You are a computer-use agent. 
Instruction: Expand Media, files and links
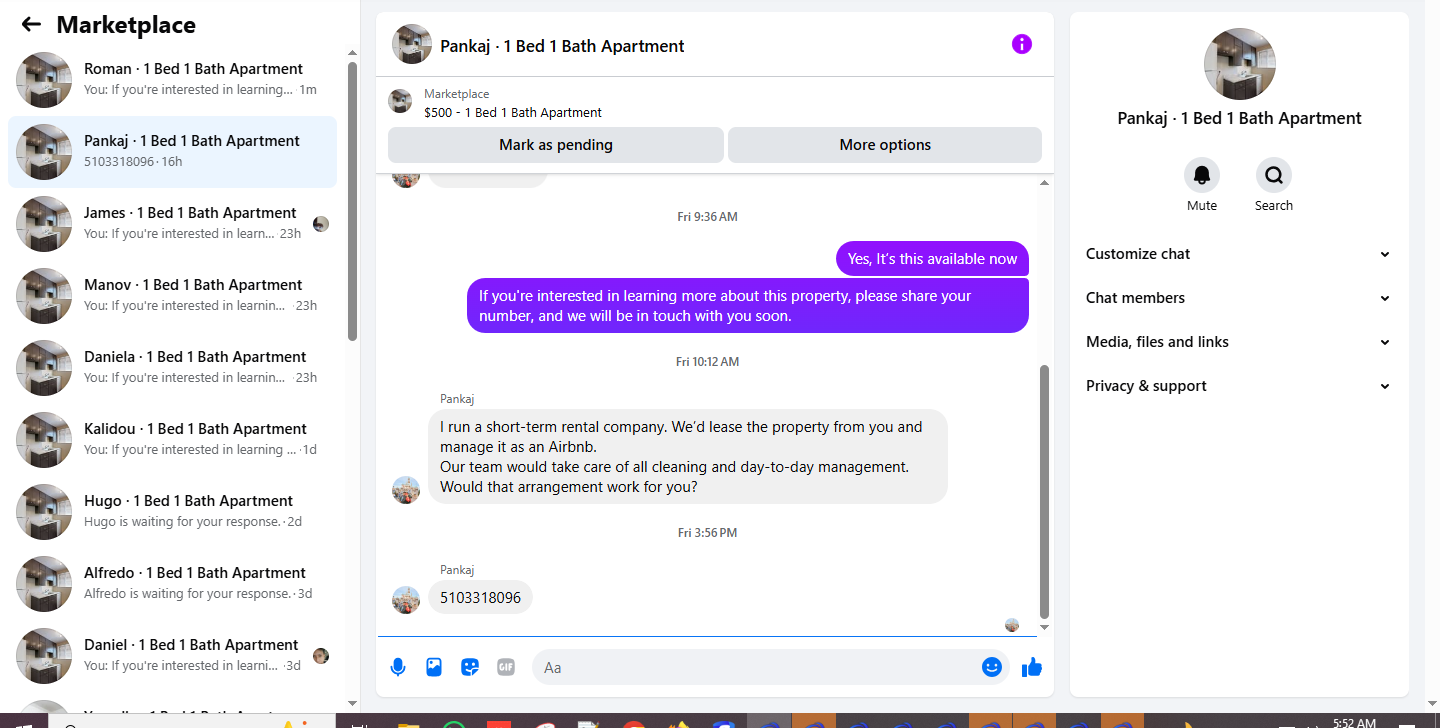(1238, 342)
